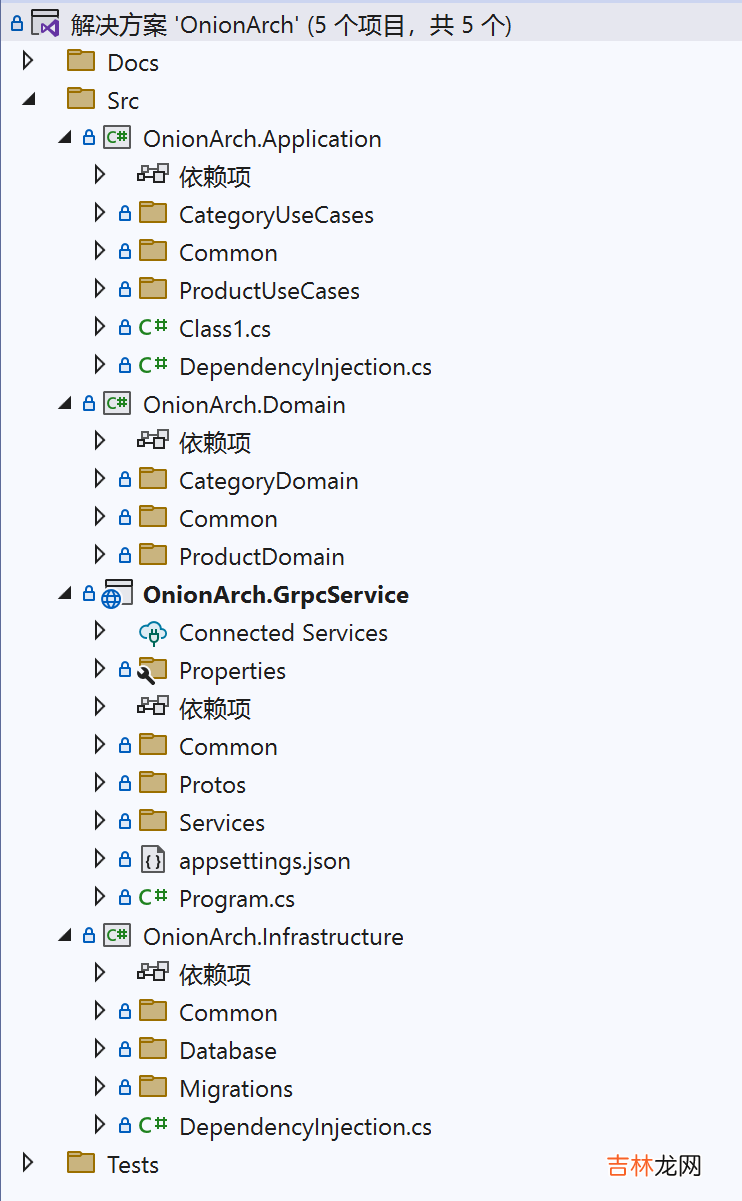Click the Visual Studio solution icon for OnionArch

coord(45,23)
